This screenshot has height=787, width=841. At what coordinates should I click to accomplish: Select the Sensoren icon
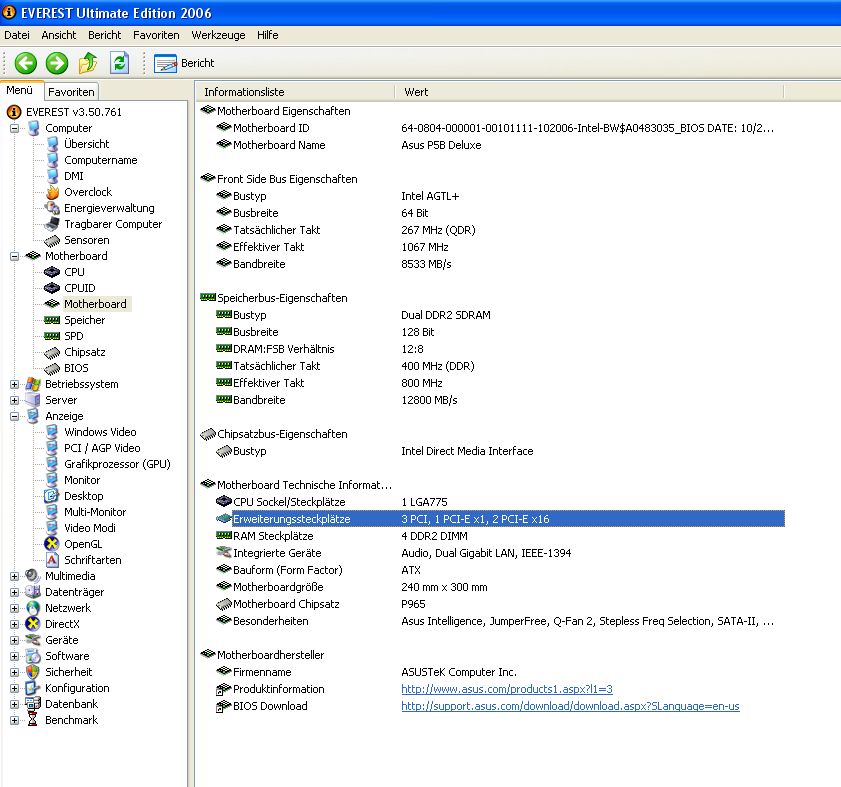53,240
